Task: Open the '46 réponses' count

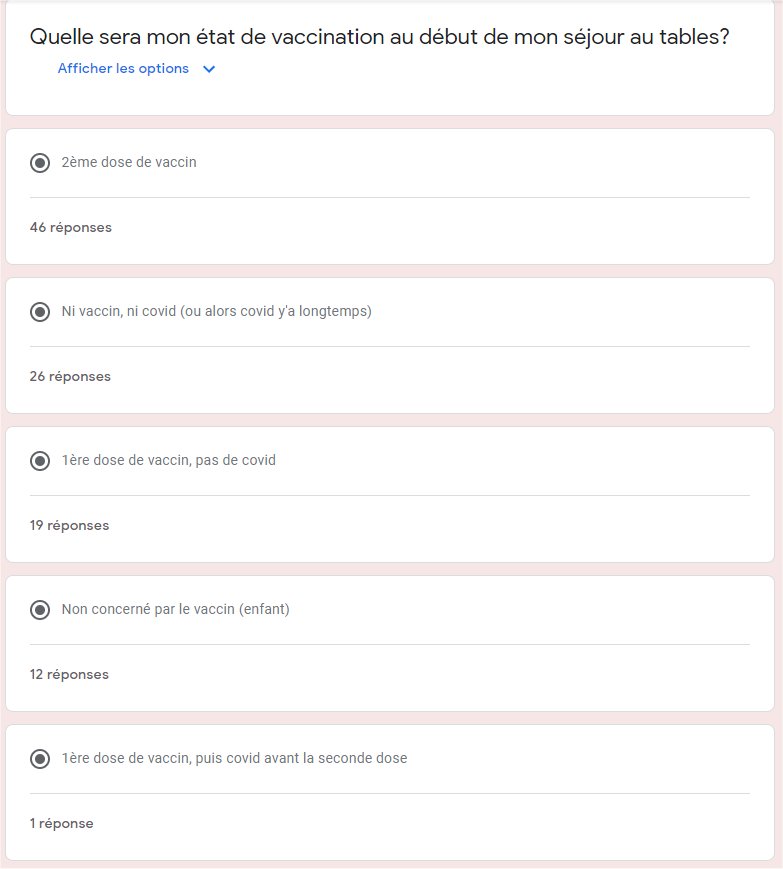Action: [x=71, y=227]
